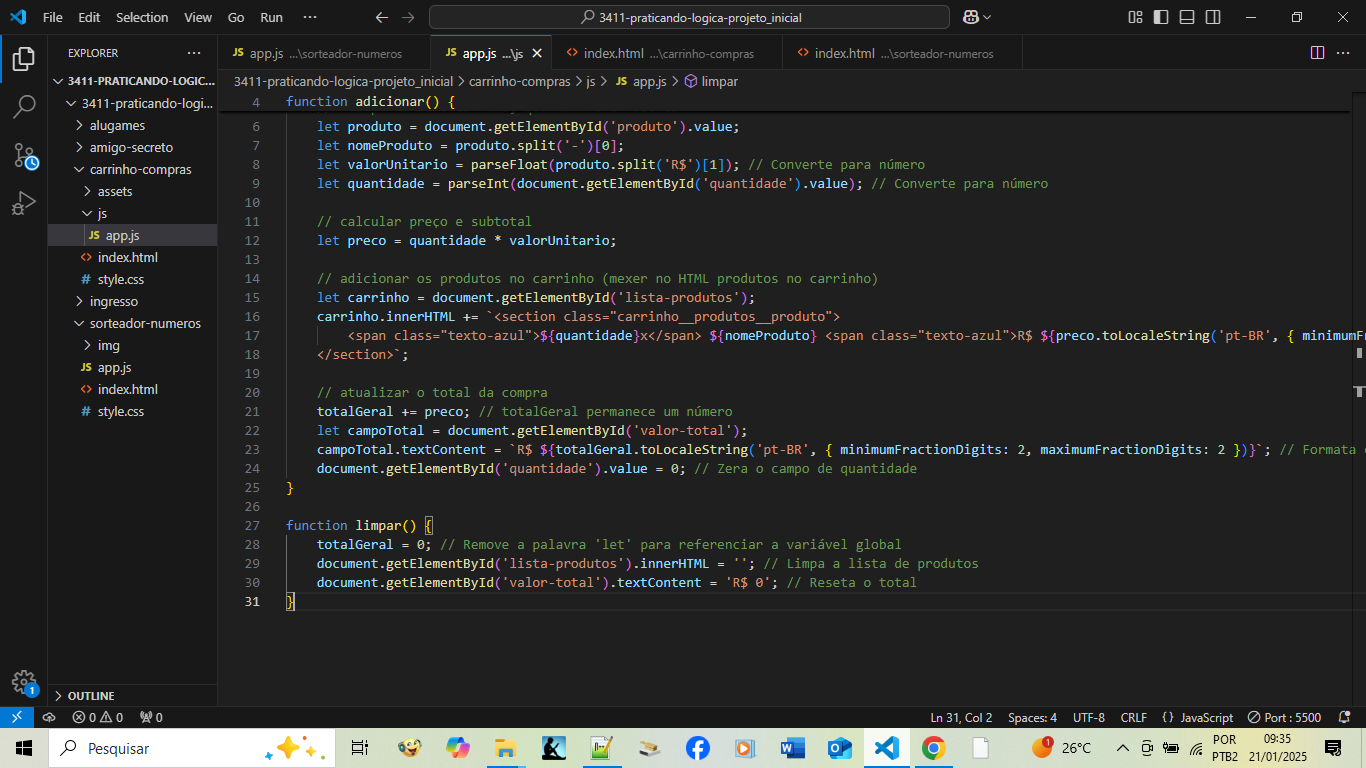Open the Edit menu
Viewport: 1366px width, 768px height.
pos(89,17)
